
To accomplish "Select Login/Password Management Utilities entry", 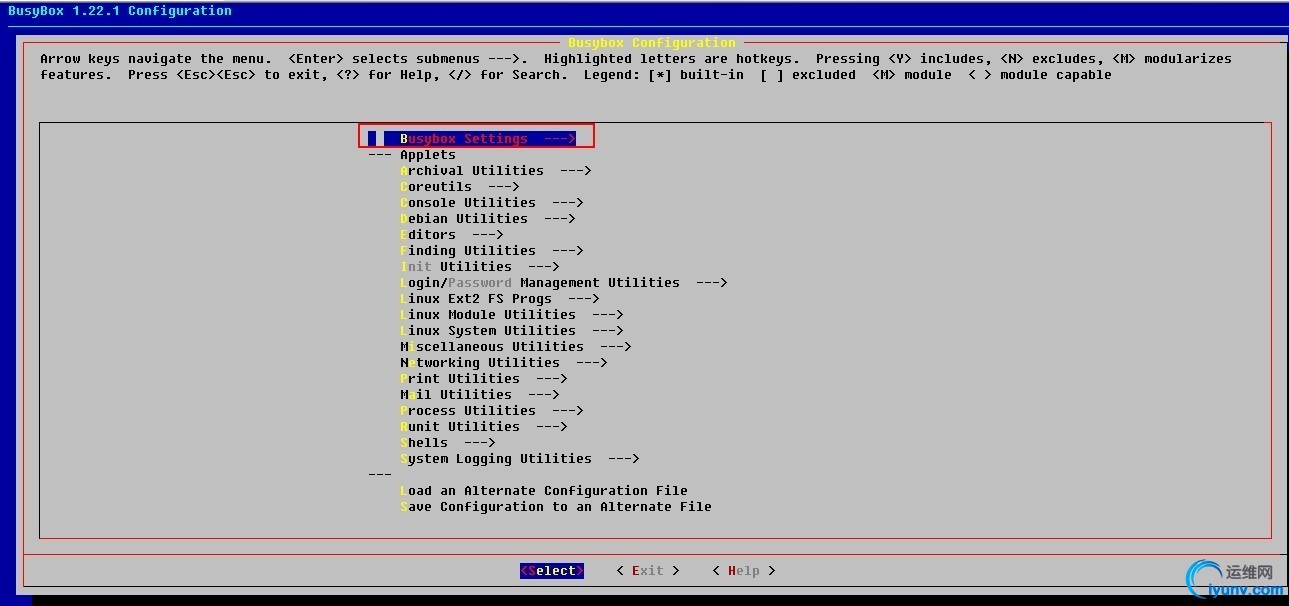I will tap(564, 283).
